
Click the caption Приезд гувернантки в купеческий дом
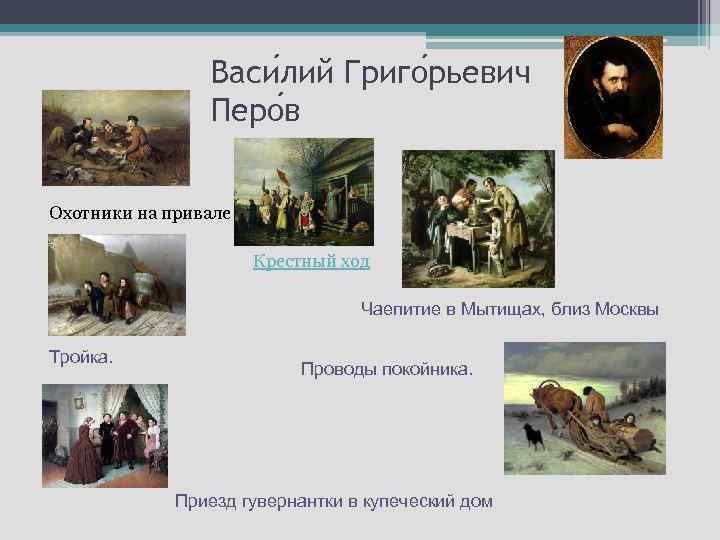[x=334, y=502]
